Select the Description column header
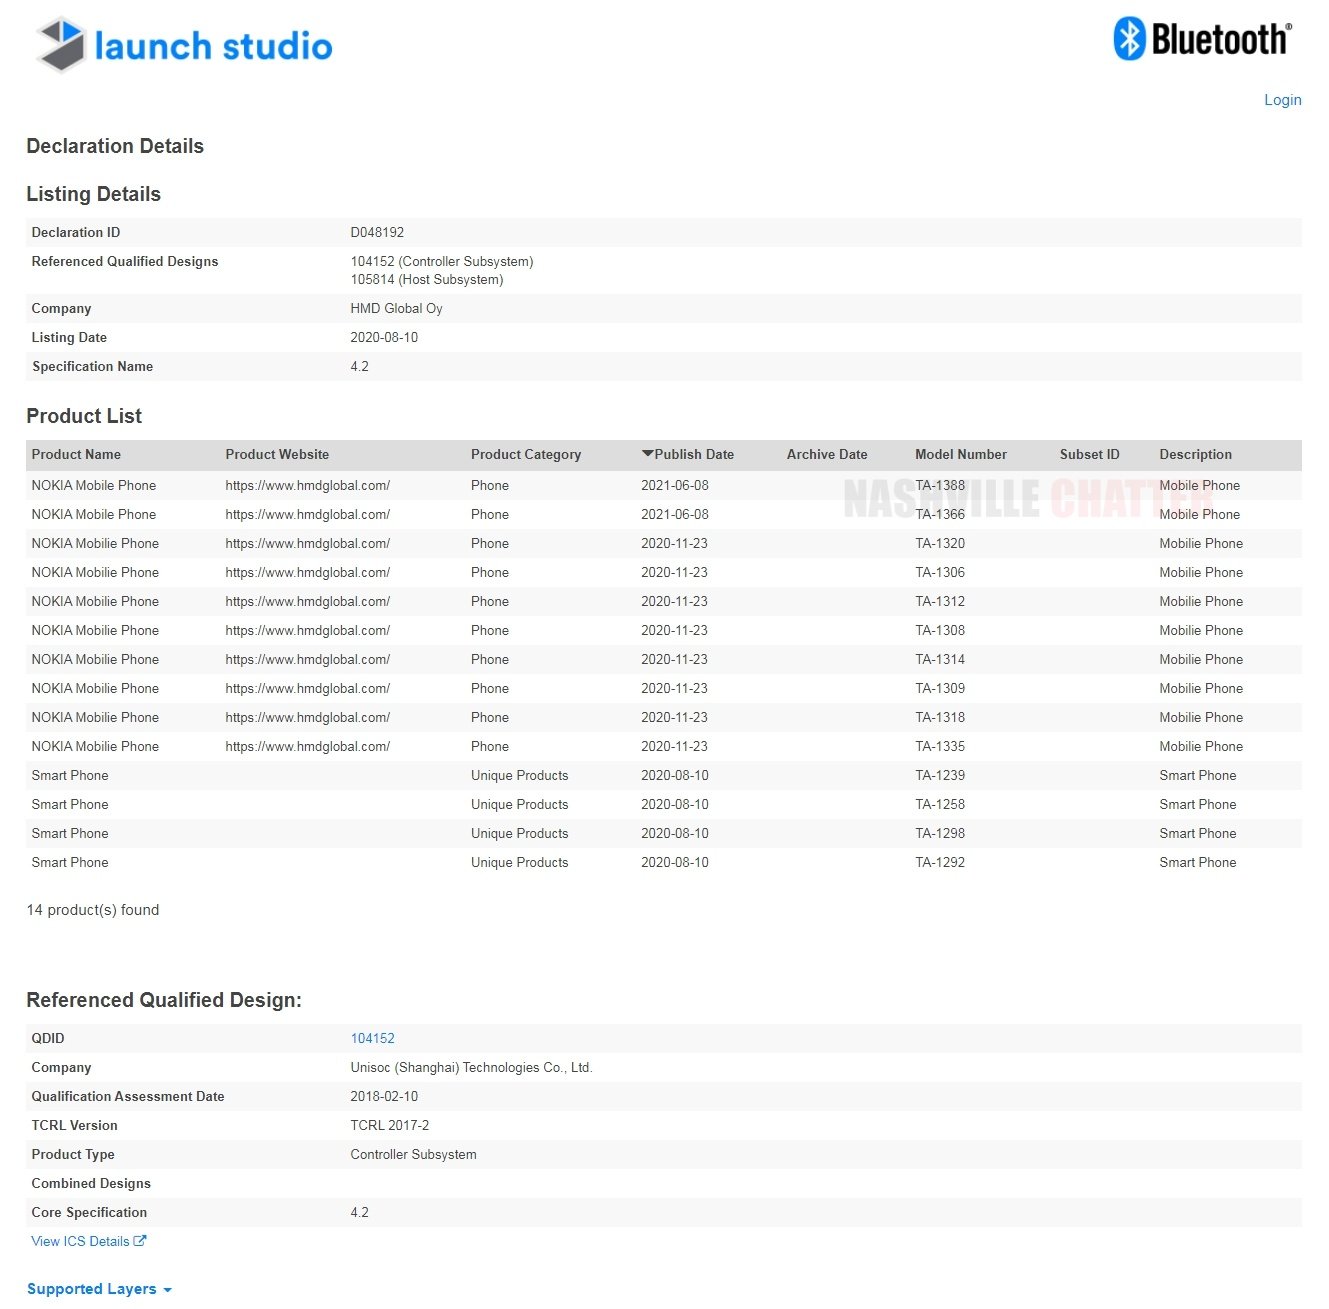 1195,454
